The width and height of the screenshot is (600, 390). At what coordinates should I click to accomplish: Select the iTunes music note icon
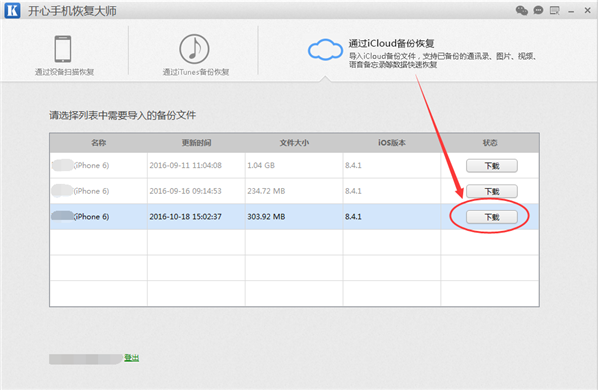[x=194, y=49]
